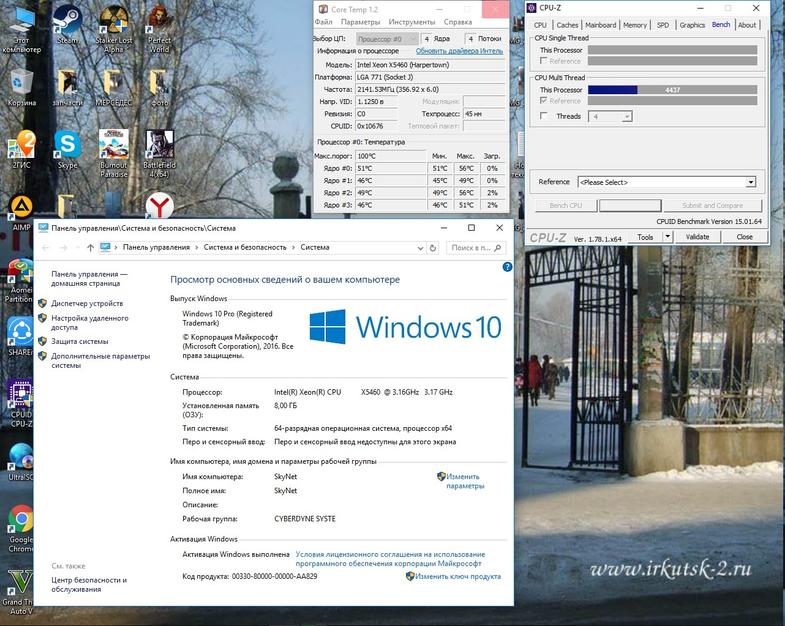Launch the 2ГИС desktop shortcut
This screenshot has height=626, width=785.
click(21, 149)
